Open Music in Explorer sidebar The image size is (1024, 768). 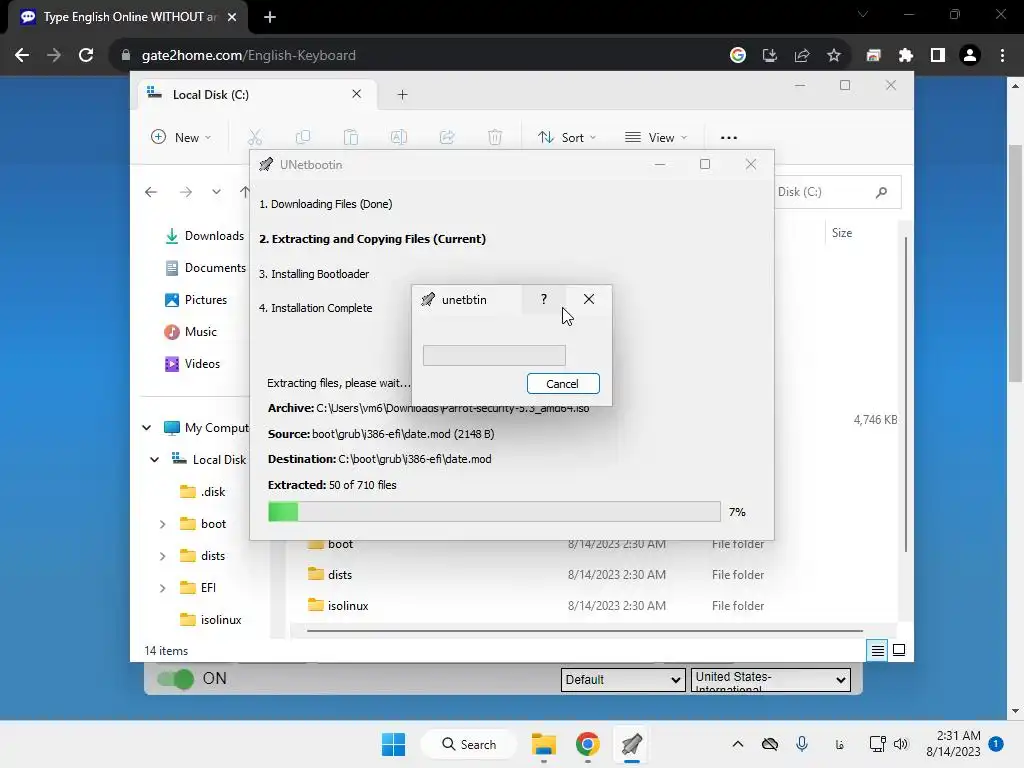pos(190,332)
